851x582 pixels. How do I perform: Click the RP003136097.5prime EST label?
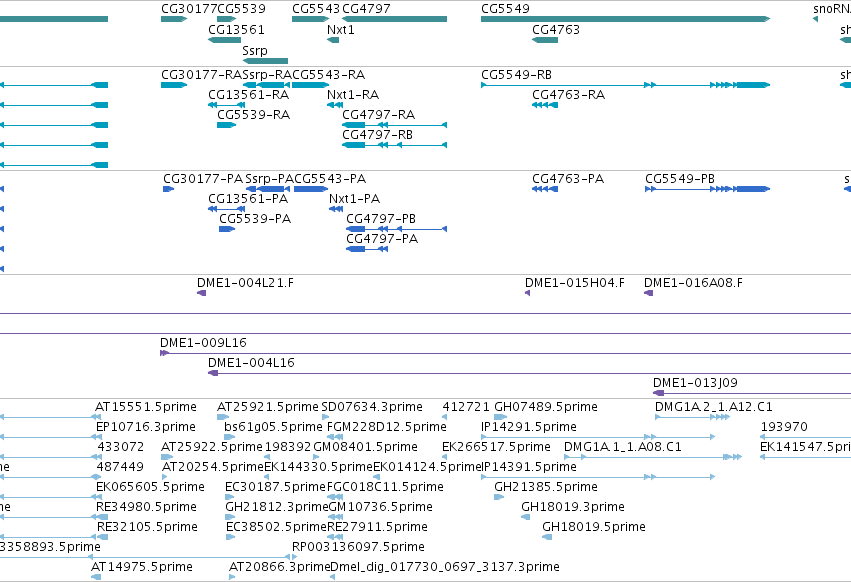click(x=358, y=547)
